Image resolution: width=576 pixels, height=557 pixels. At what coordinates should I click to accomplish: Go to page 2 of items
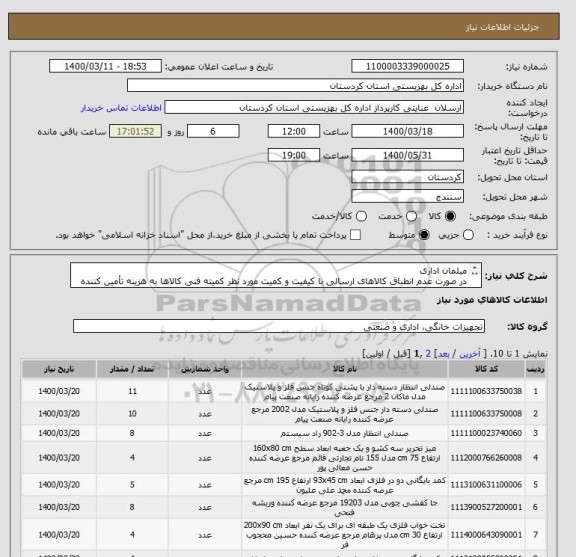pos(428,353)
